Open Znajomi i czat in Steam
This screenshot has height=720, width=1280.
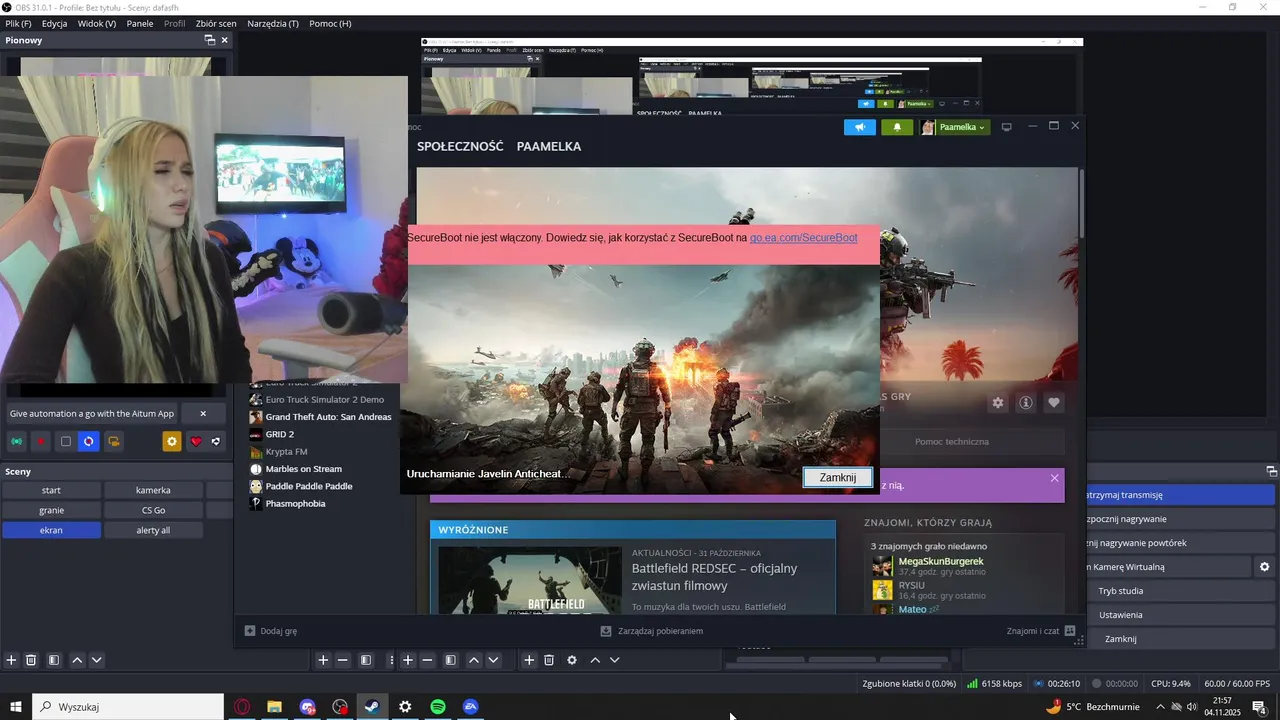1041,631
